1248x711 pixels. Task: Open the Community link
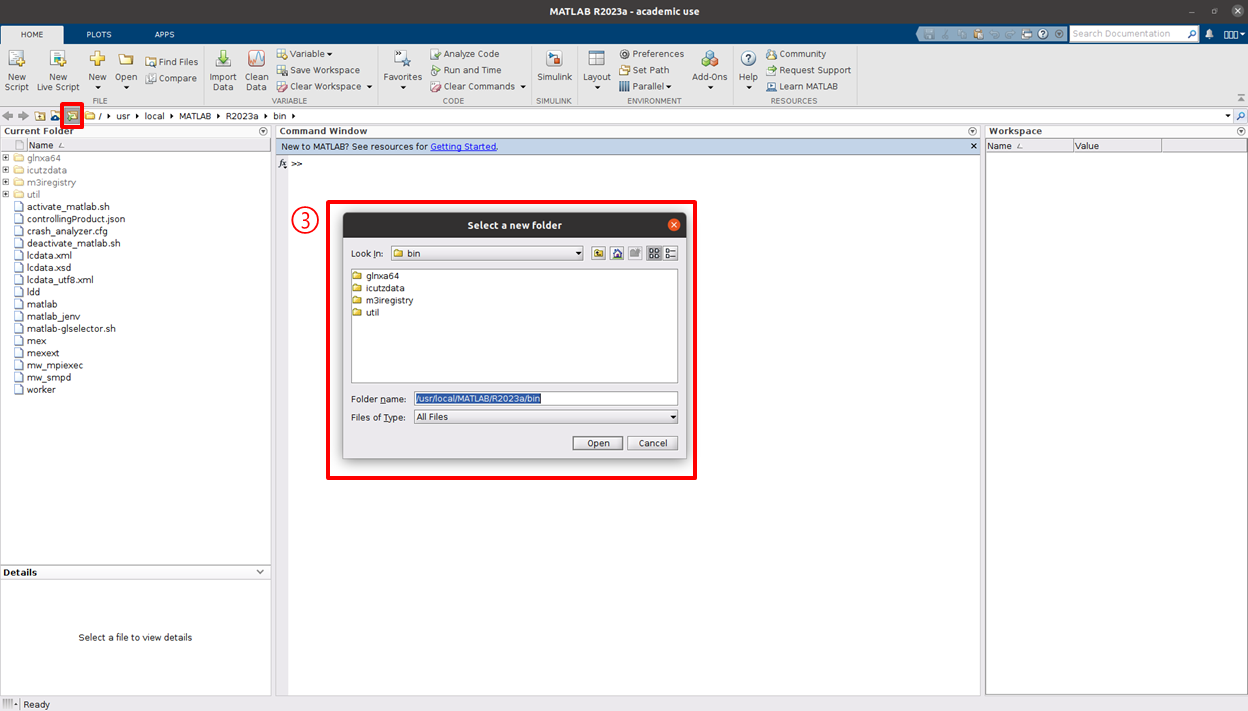pos(796,54)
